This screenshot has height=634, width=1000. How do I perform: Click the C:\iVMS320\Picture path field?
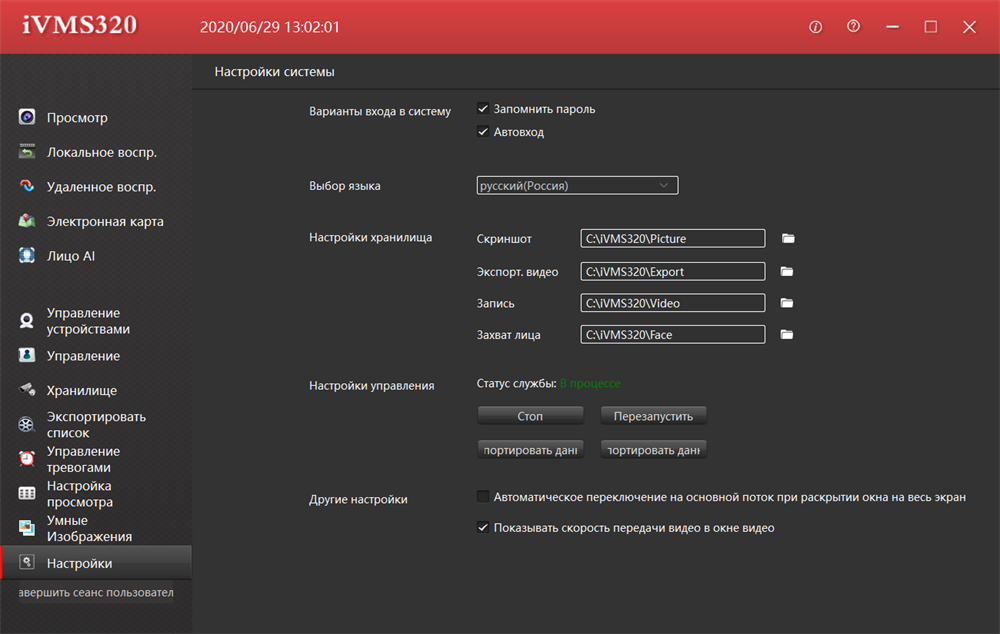click(x=673, y=239)
